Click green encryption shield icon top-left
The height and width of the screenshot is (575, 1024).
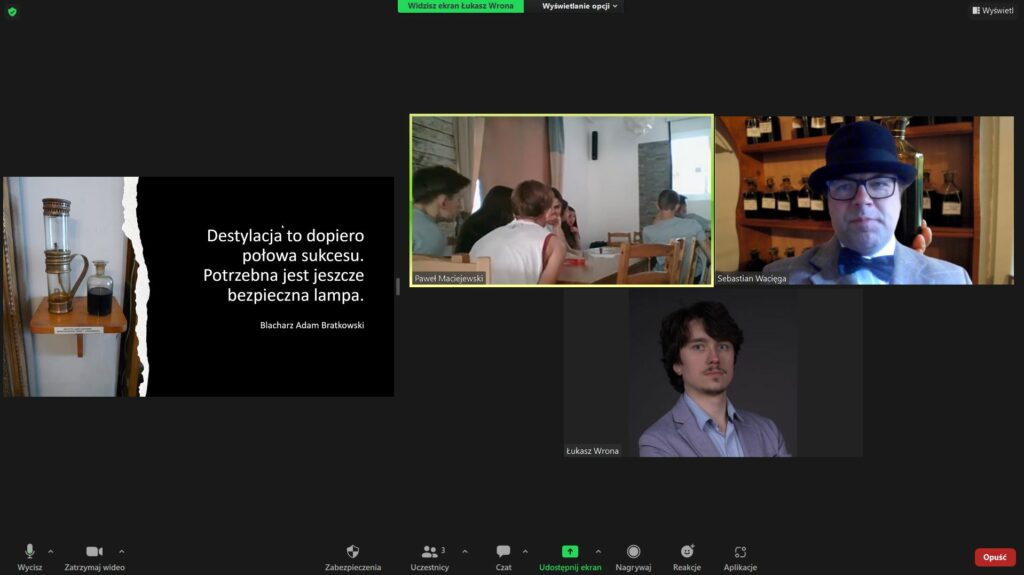tap(12, 11)
